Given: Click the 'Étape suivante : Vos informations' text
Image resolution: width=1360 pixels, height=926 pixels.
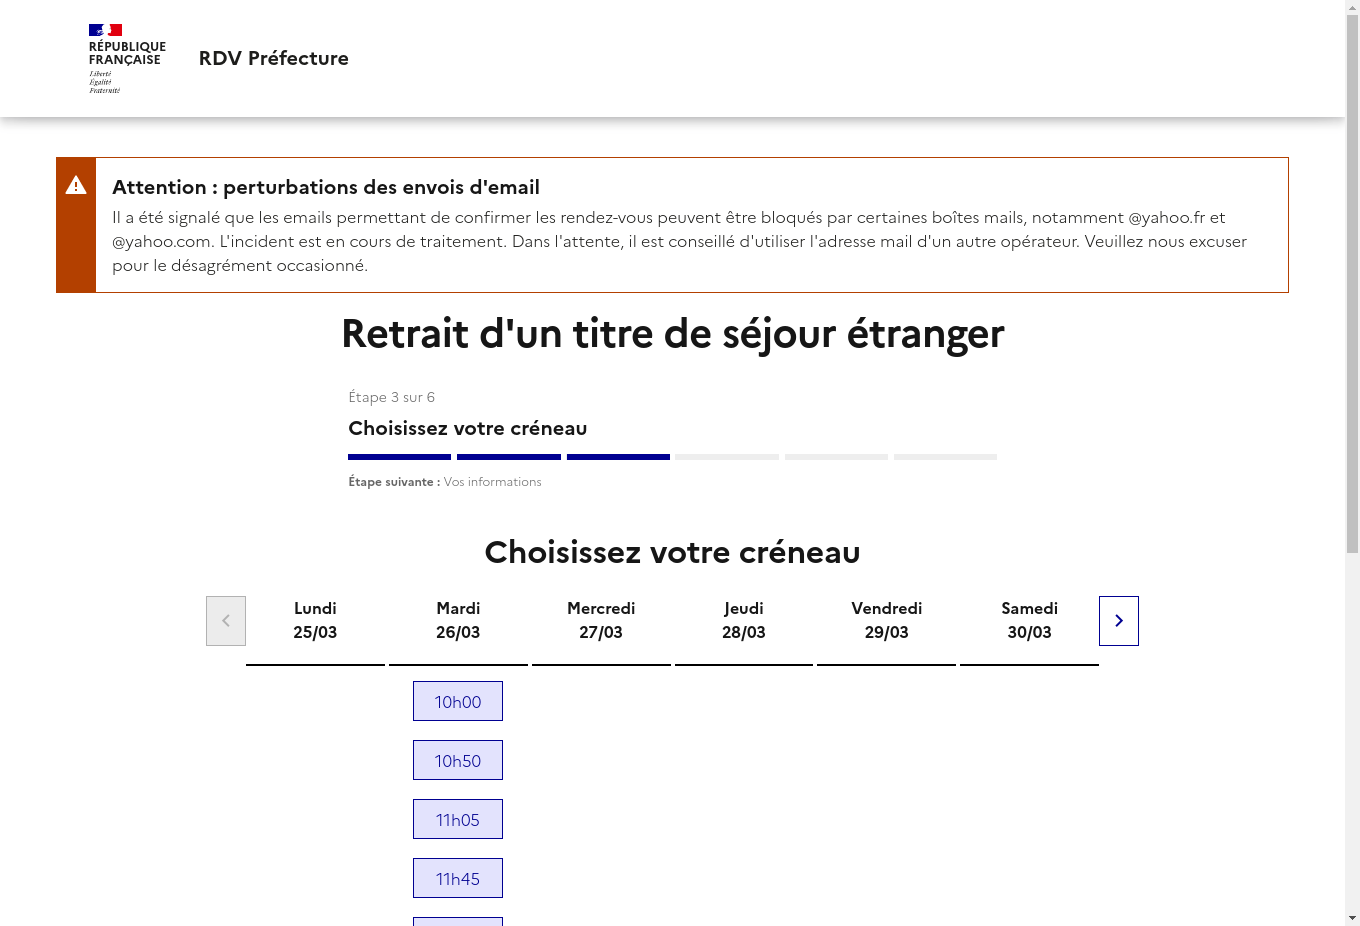Looking at the screenshot, I should (x=445, y=482).
